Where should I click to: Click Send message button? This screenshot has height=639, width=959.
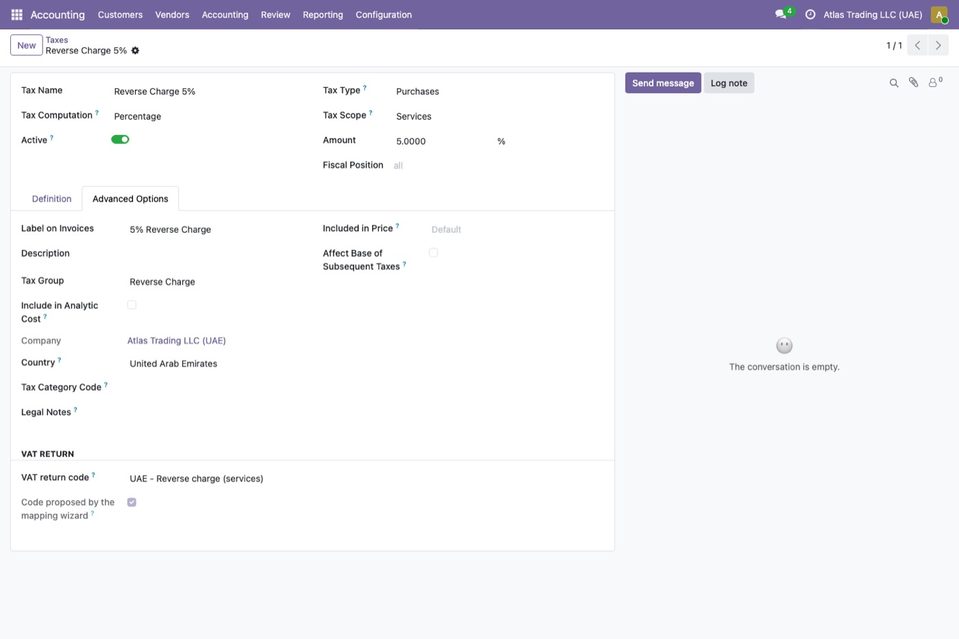click(x=663, y=83)
